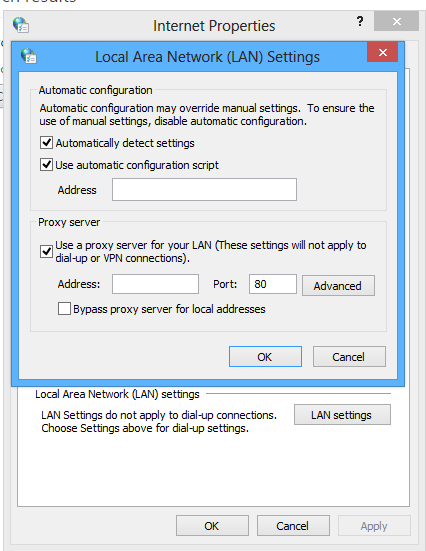Image resolution: width=426 pixels, height=551 pixels.
Task: Cancel the LAN Settings dialog
Action: (349, 357)
